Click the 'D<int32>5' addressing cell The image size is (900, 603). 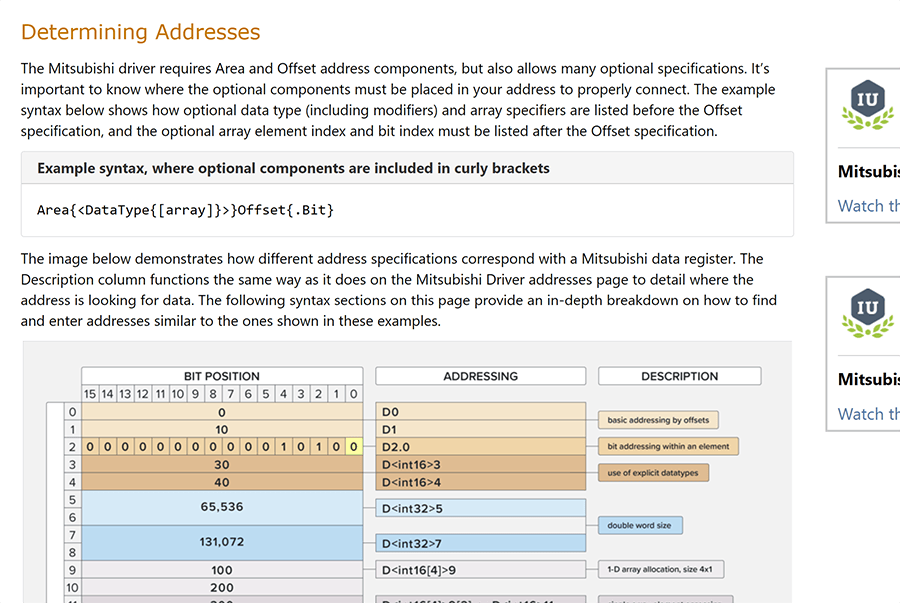click(480, 508)
